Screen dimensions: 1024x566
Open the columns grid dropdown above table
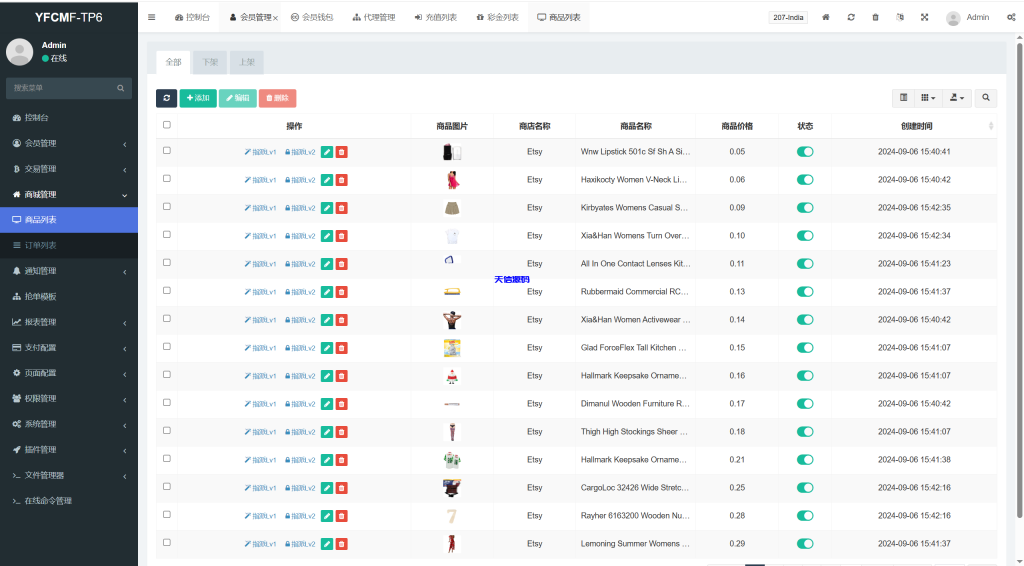pyautogui.click(x=928, y=98)
